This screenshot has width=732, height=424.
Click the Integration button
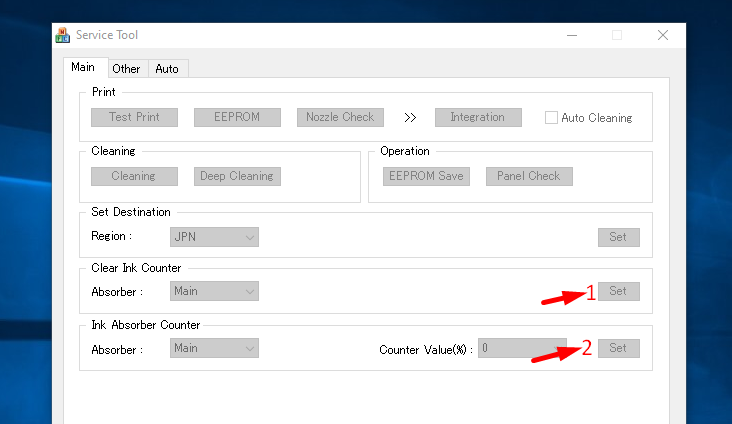478,117
